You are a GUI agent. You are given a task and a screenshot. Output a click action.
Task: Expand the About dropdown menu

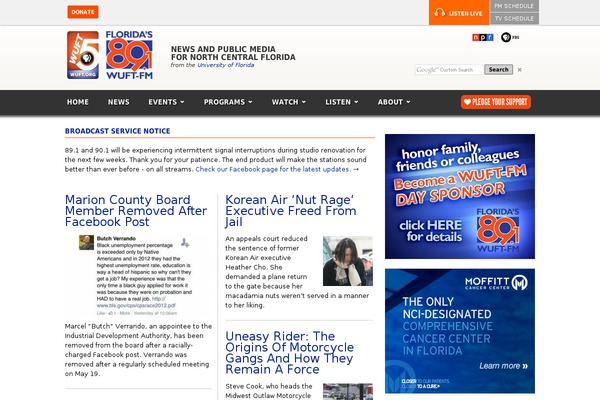coord(394,102)
